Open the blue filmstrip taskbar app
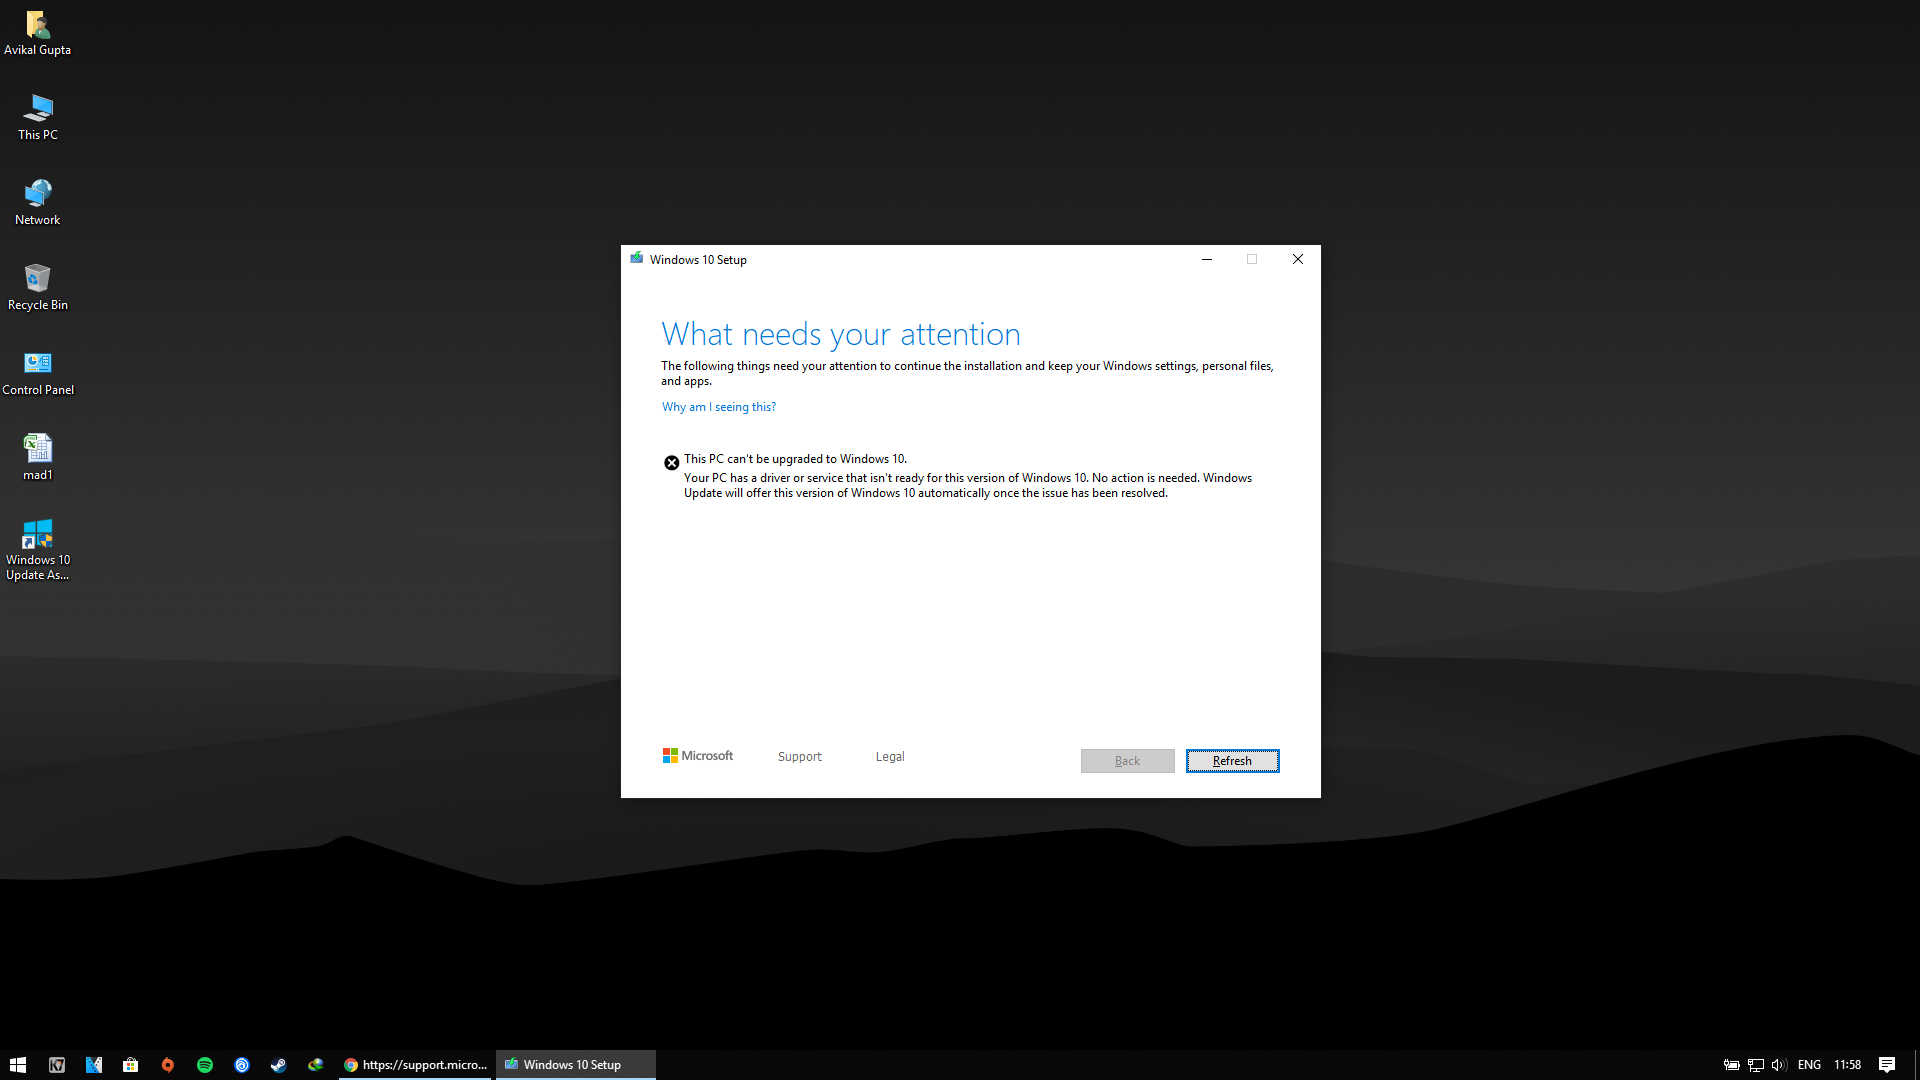 click(x=94, y=1065)
